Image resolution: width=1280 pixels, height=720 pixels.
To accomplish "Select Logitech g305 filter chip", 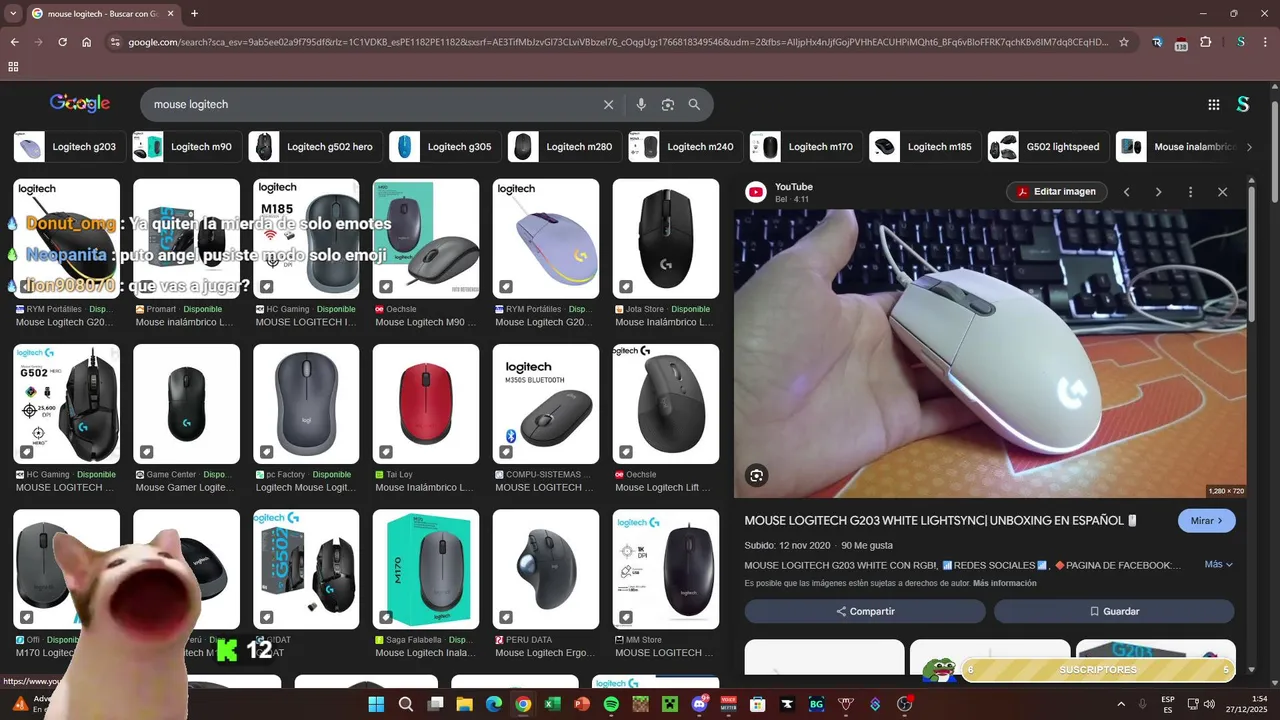I will pyautogui.click(x=443, y=147).
